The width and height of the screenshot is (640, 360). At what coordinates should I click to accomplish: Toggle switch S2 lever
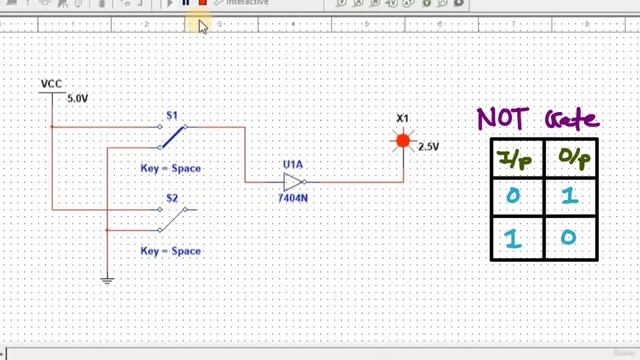(x=173, y=220)
